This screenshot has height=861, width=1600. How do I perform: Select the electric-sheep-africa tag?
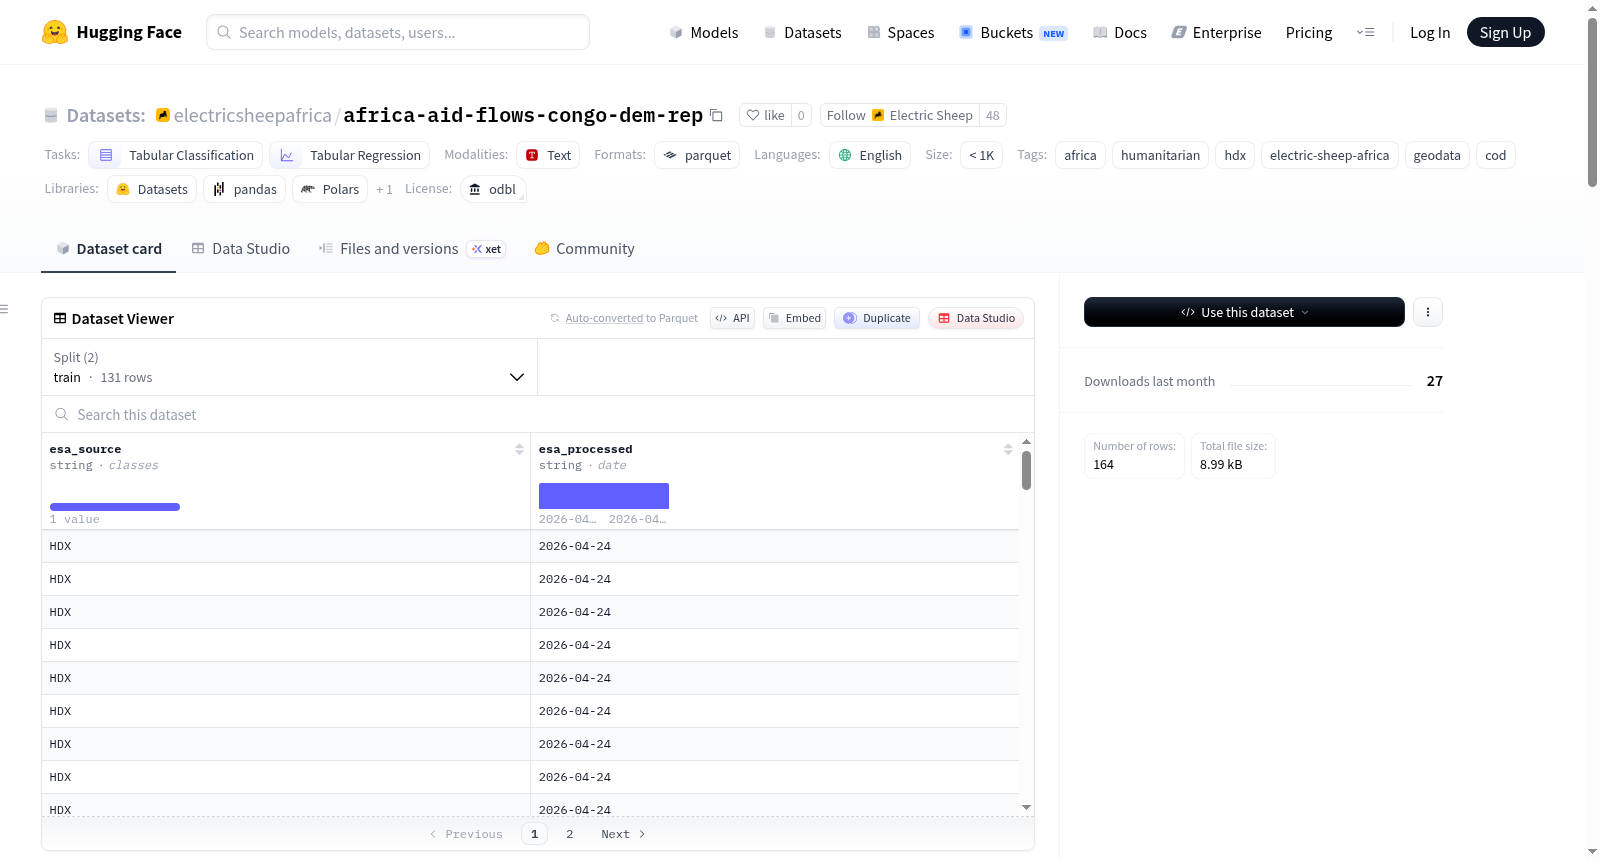[x=1329, y=155]
